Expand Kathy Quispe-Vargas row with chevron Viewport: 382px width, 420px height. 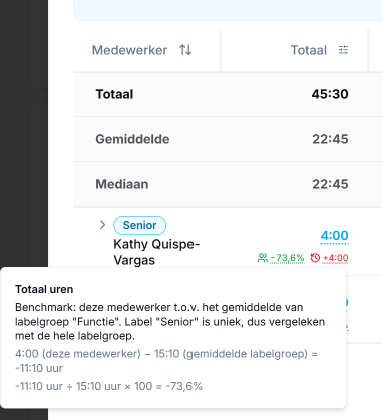pyautogui.click(x=102, y=225)
